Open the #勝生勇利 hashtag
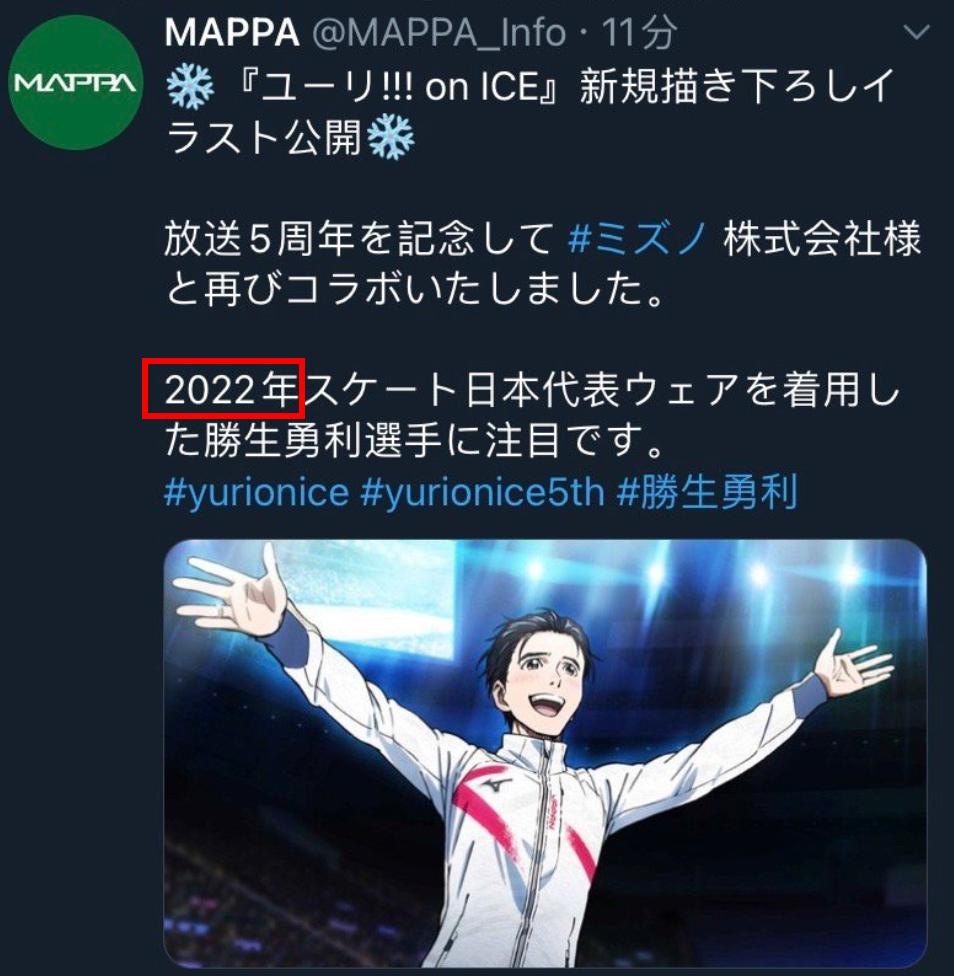The height and width of the screenshot is (976, 954). (x=707, y=492)
